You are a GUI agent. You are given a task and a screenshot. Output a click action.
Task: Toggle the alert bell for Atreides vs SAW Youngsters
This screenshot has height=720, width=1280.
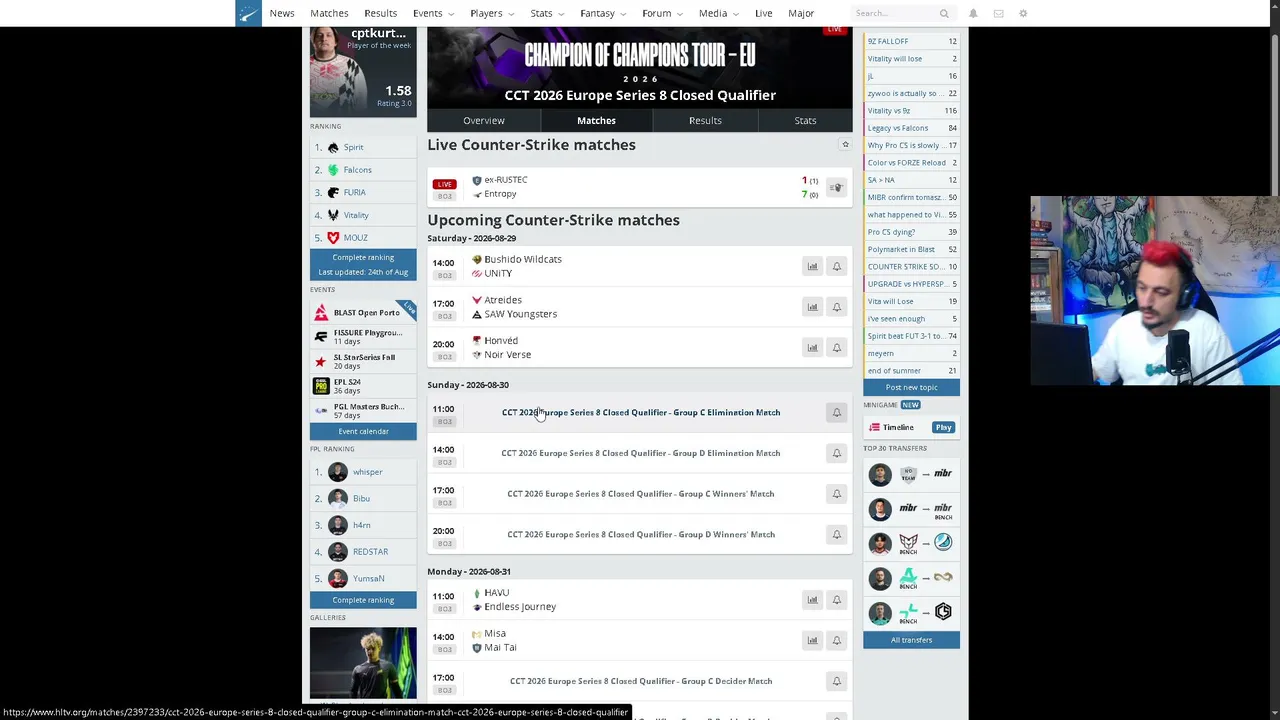pos(837,307)
